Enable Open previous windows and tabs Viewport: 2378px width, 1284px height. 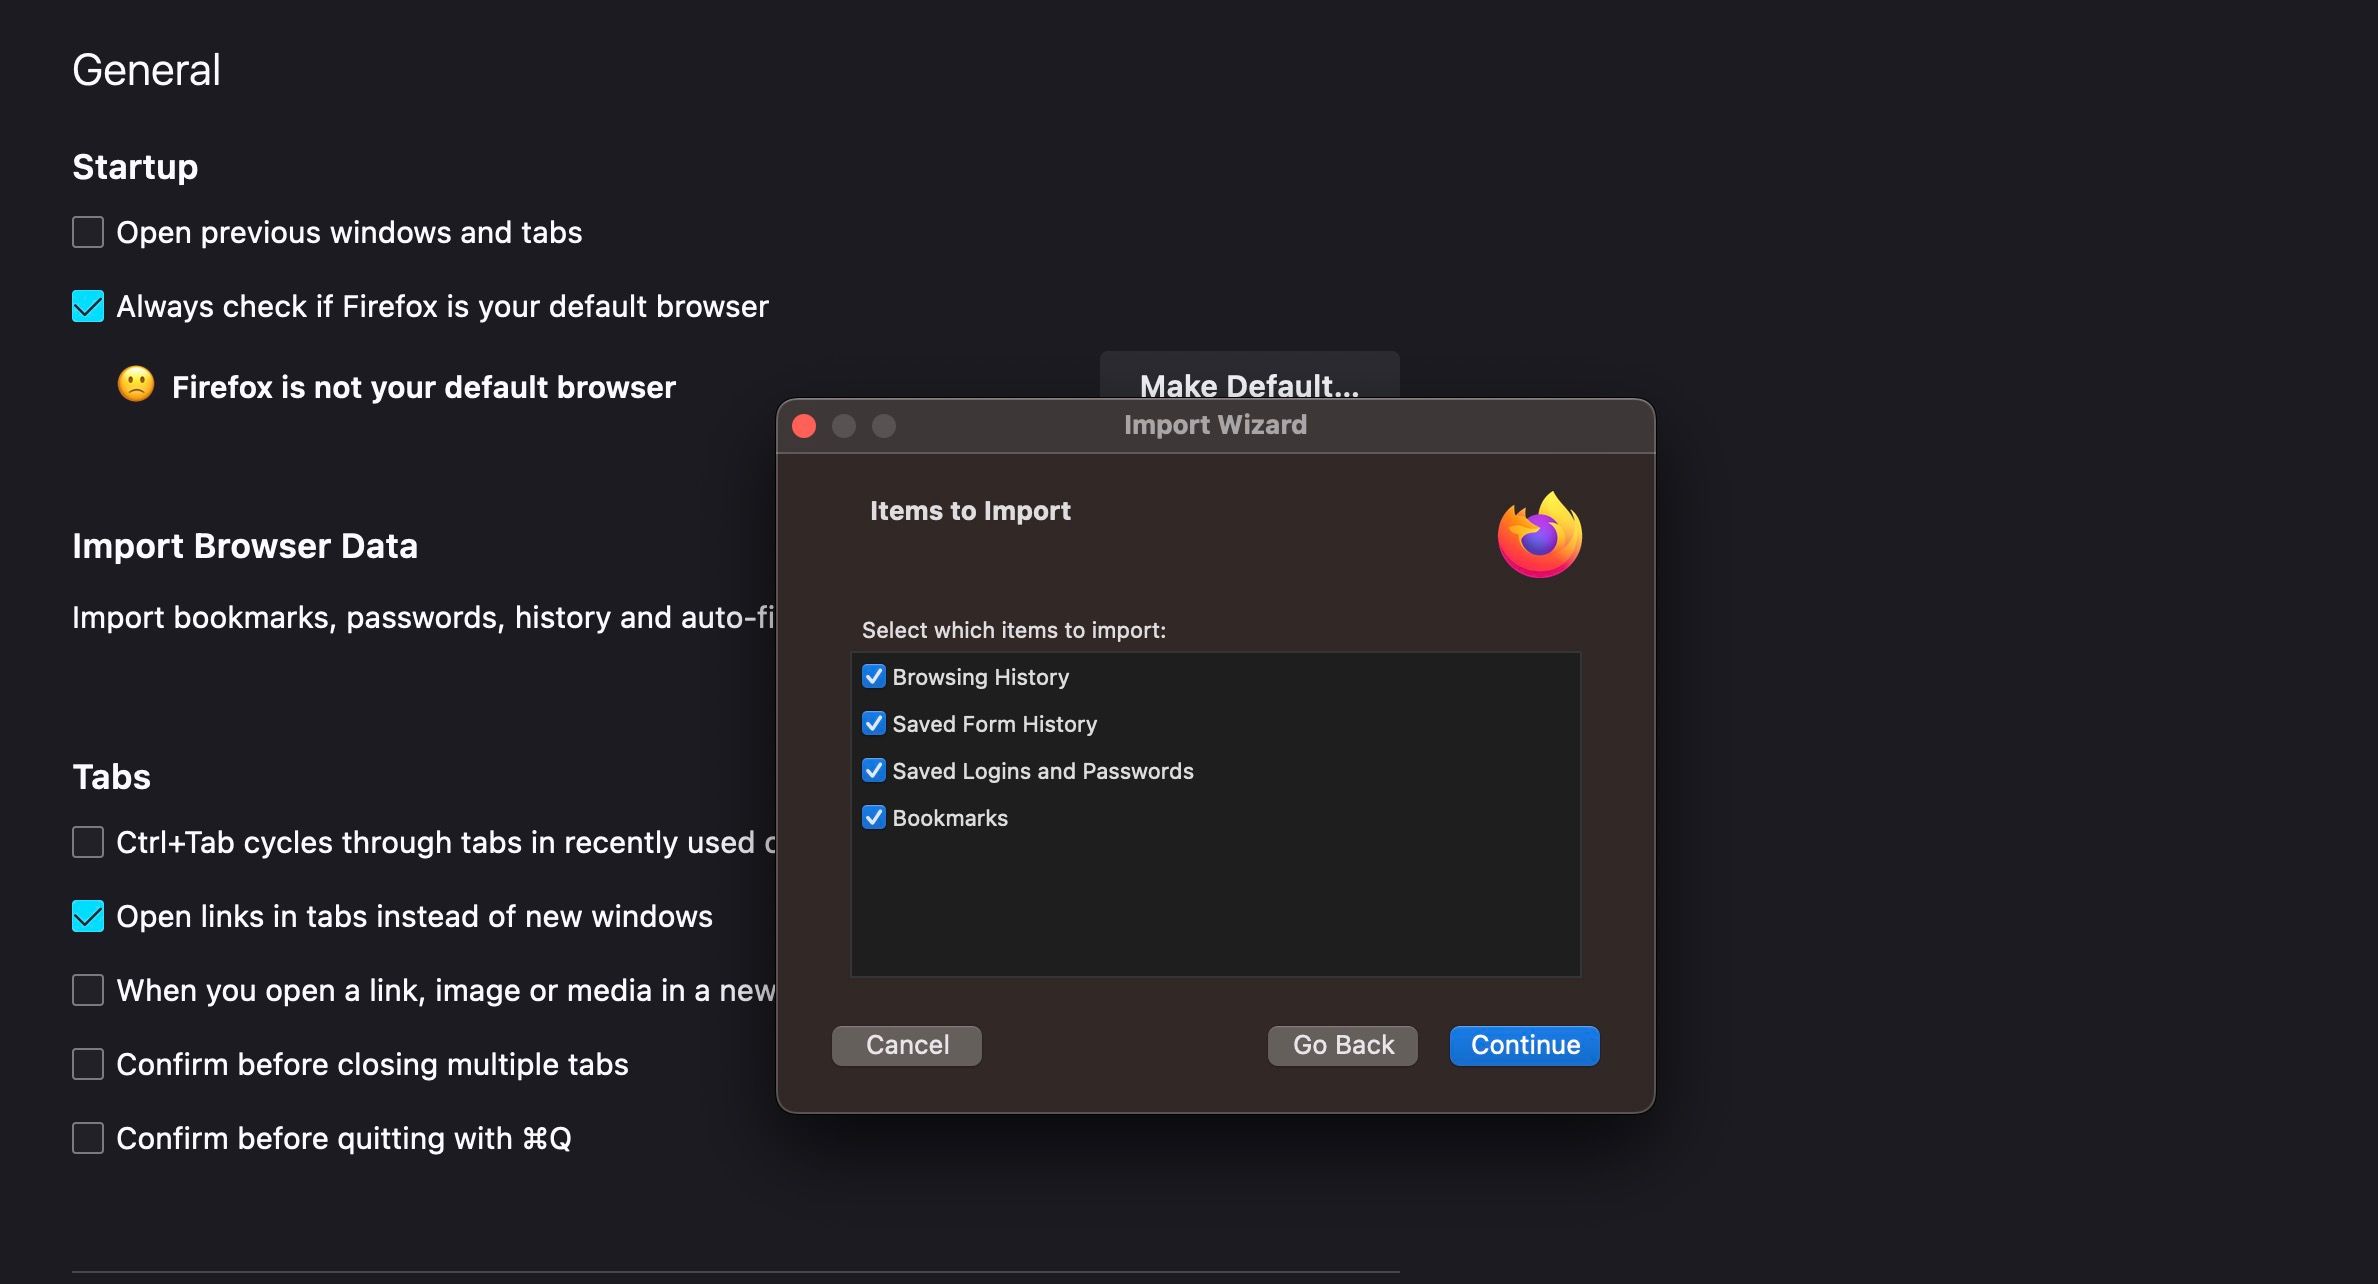(x=87, y=231)
